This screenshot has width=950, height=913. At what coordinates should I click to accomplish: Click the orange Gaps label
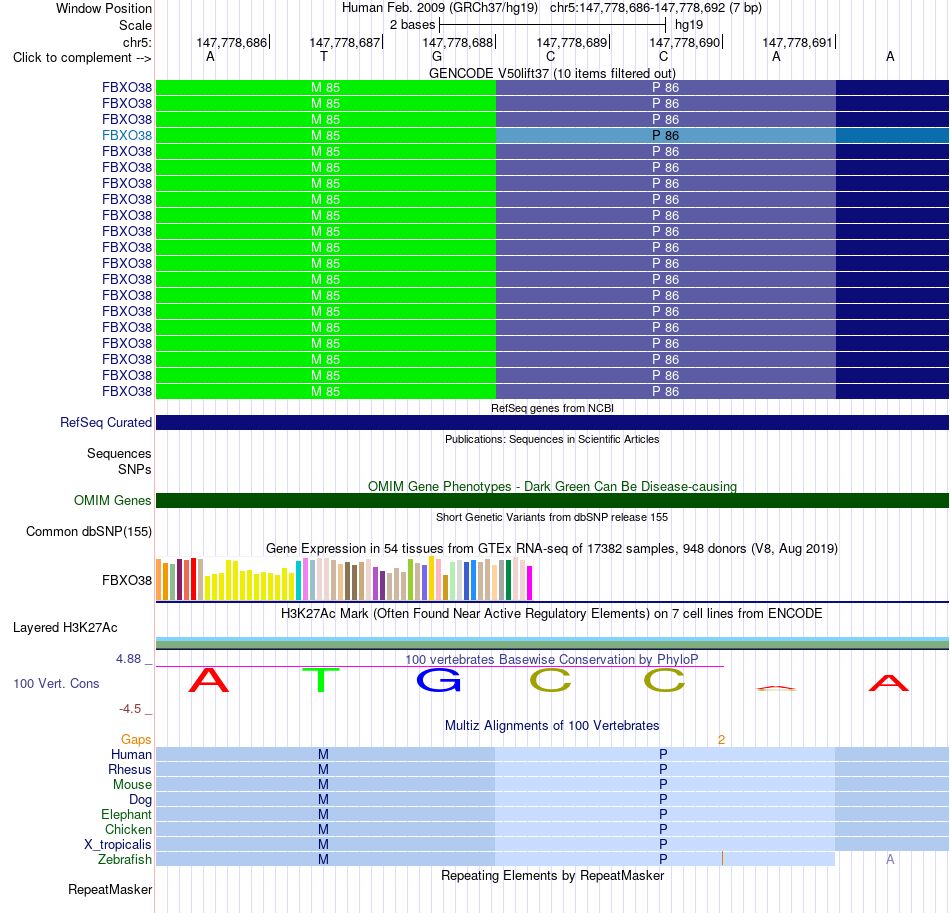click(x=136, y=739)
